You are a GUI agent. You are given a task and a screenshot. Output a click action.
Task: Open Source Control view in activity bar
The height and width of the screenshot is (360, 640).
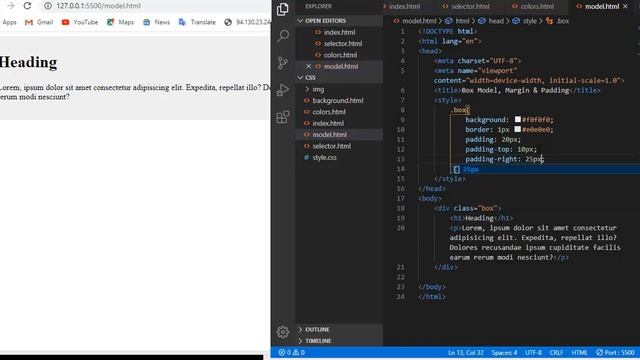click(282, 63)
